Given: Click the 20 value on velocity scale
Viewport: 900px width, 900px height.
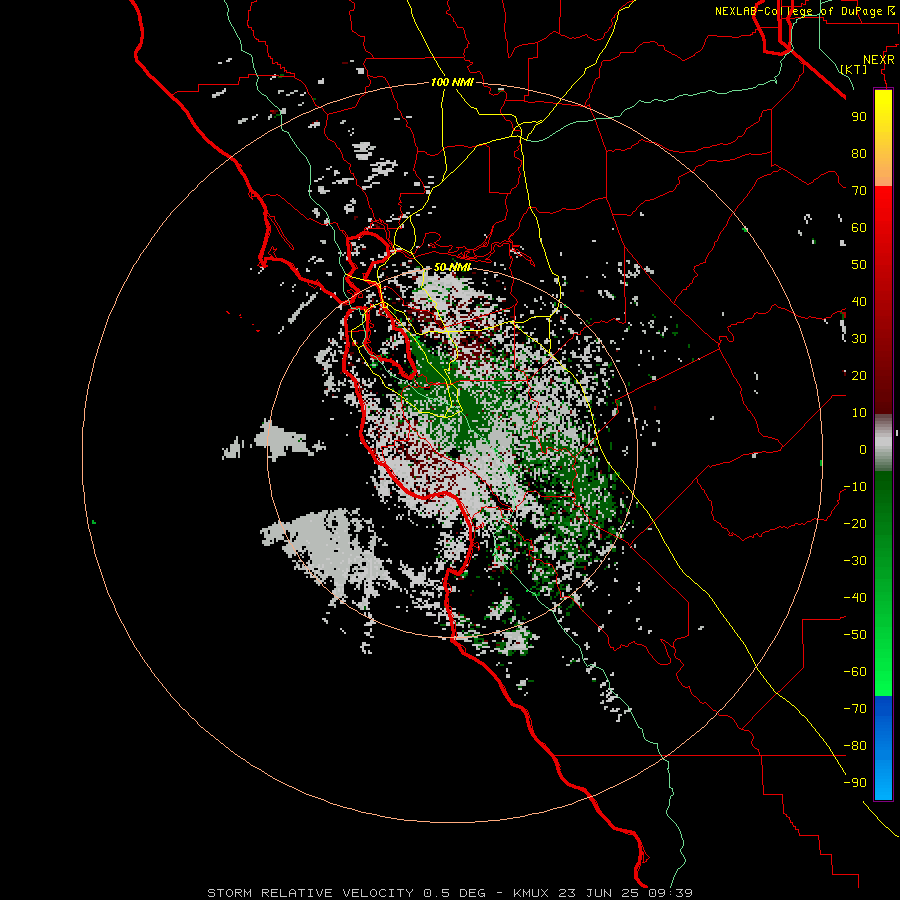Looking at the screenshot, I should pos(859,375).
